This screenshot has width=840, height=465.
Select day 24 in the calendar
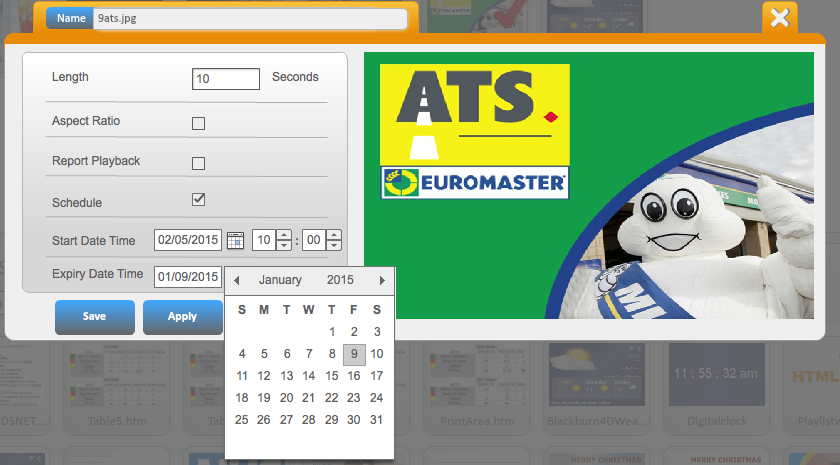tap(377, 399)
